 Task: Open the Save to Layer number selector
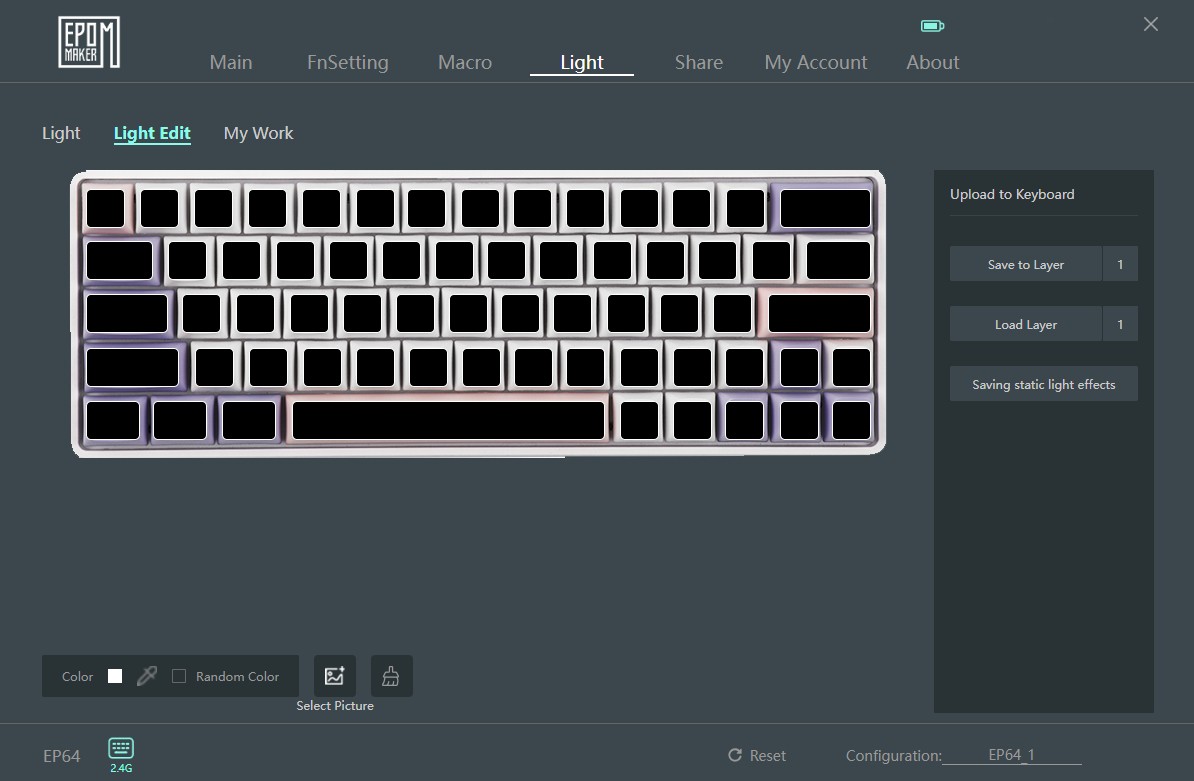coord(1120,264)
